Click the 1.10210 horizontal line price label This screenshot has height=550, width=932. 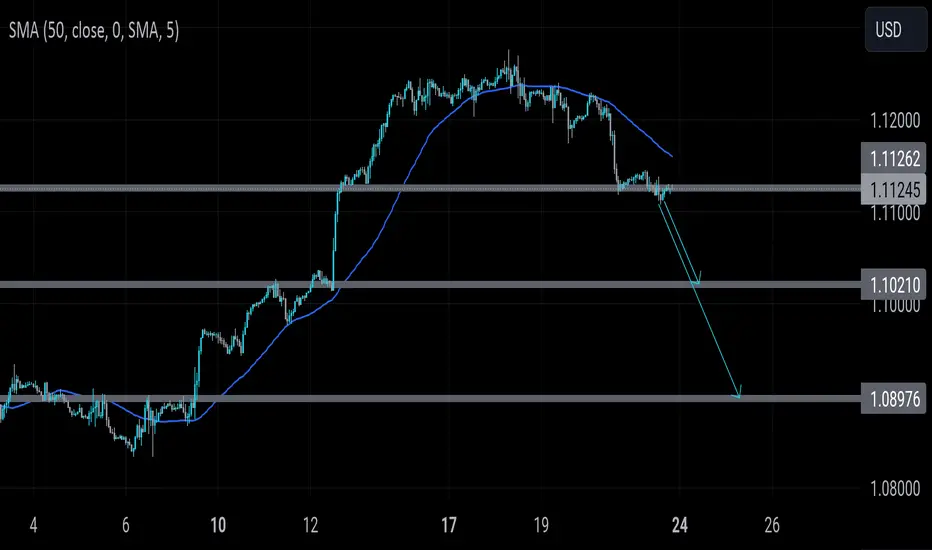tap(893, 285)
